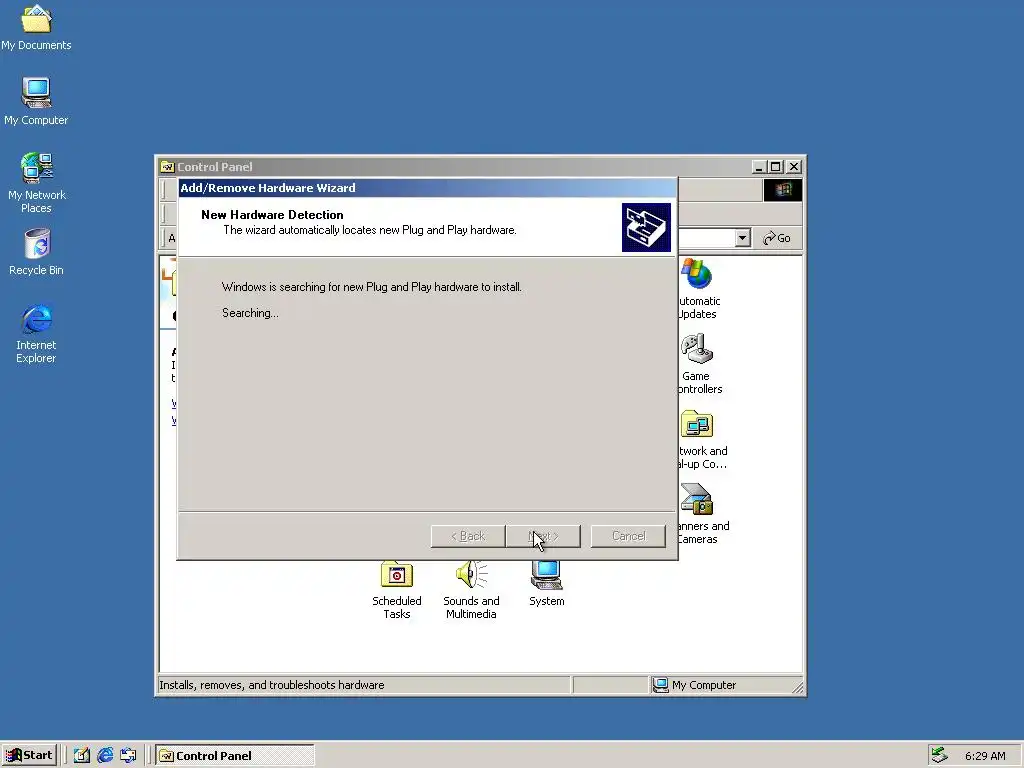The width and height of the screenshot is (1024, 768).
Task: Click the Show Desktop quick launch icon
Action: [x=82, y=756]
